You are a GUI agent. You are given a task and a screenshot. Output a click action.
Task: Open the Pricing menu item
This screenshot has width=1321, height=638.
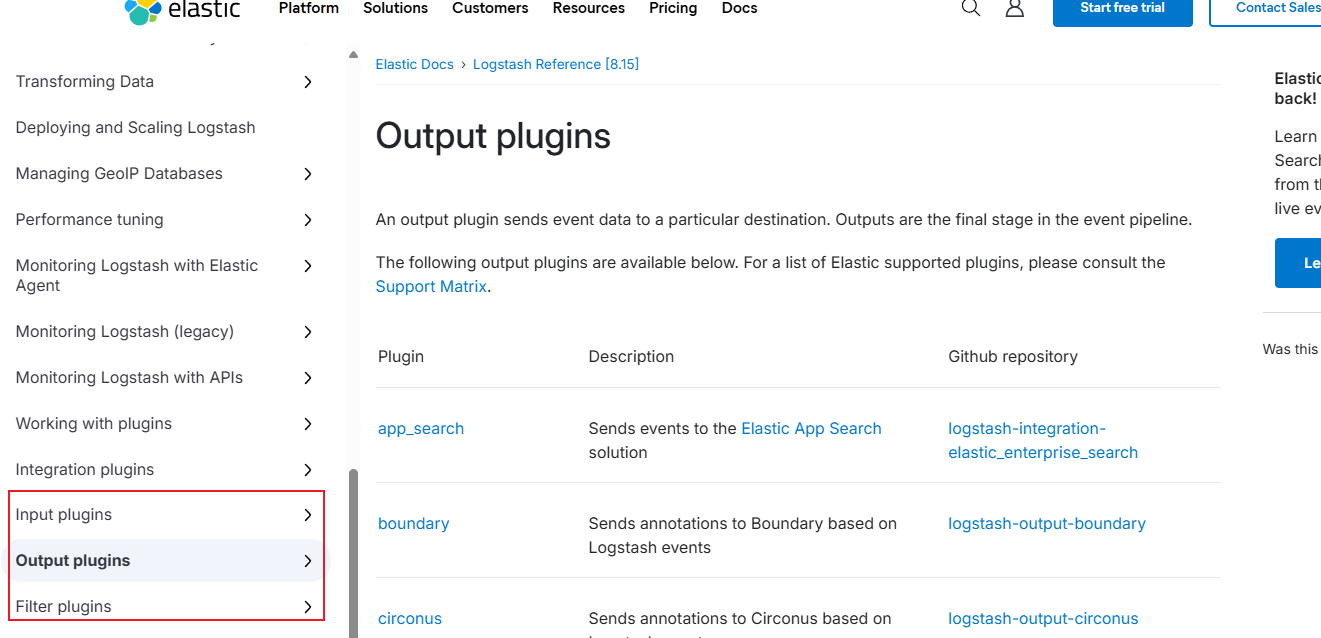(x=673, y=8)
